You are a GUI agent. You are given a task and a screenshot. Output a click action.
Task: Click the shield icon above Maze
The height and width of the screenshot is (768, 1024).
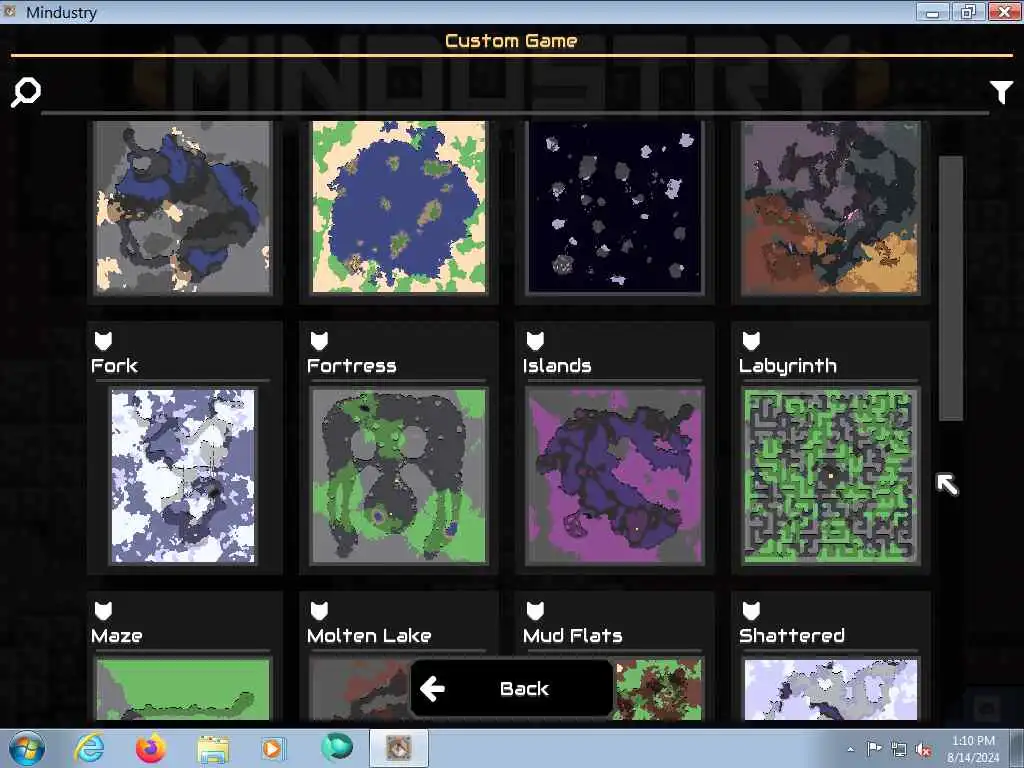pyautogui.click(x=103, y=611)
